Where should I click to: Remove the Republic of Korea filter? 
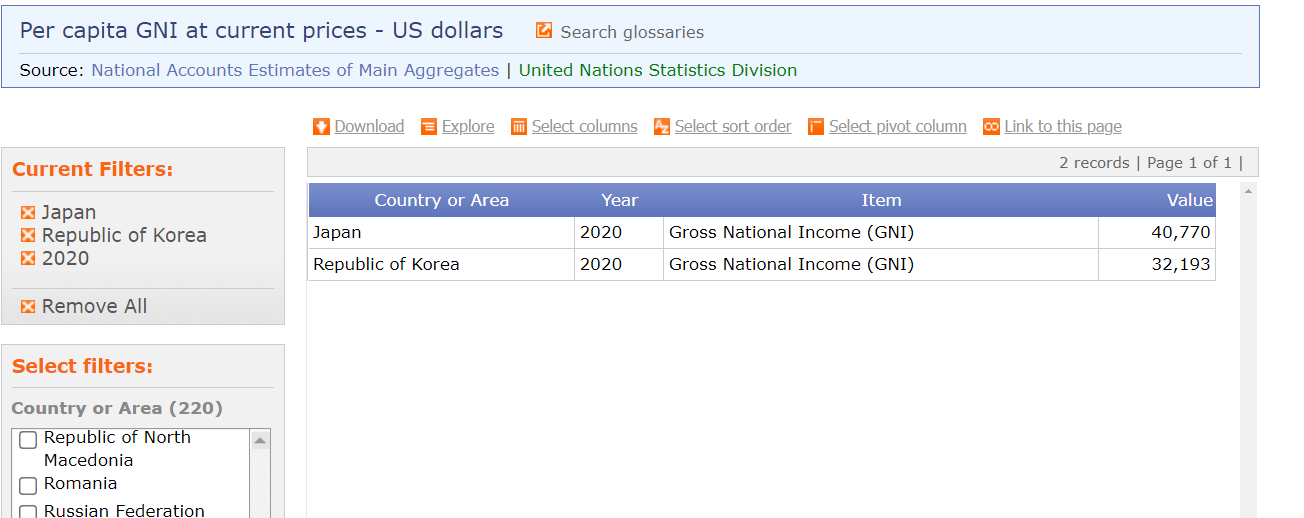pyautogui.click(x=28, y=236)
